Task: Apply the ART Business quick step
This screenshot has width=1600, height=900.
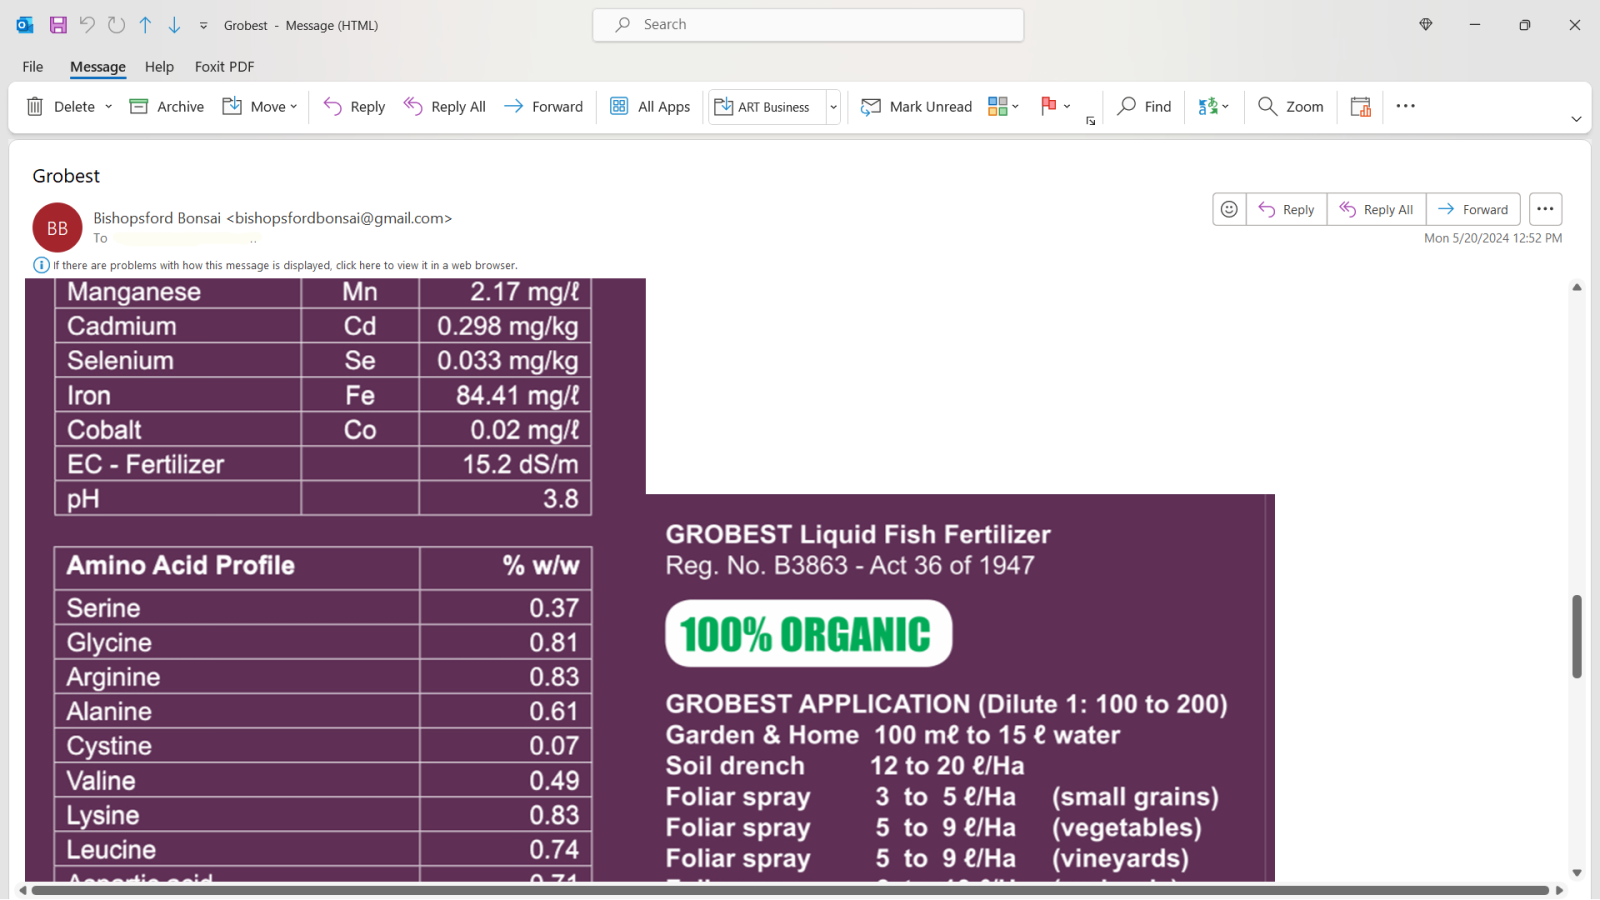Action: coord(767,106)
